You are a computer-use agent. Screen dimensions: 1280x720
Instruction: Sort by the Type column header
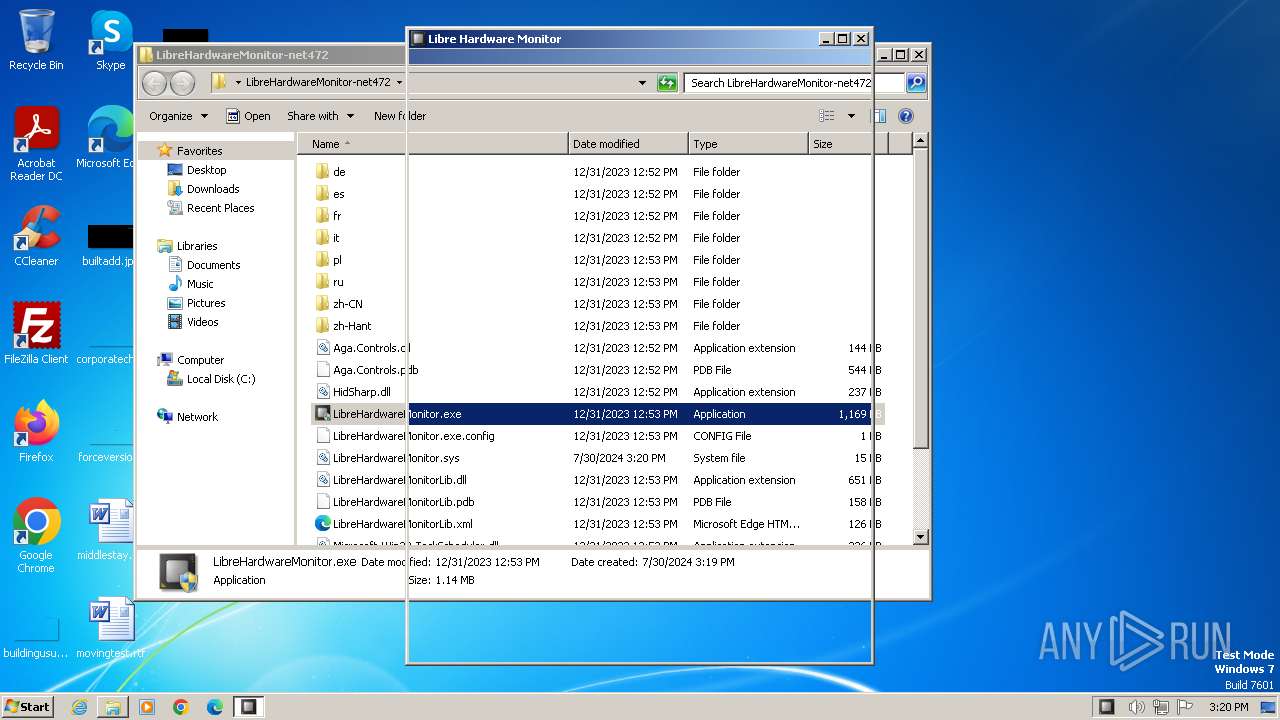[x=748, y=144]
